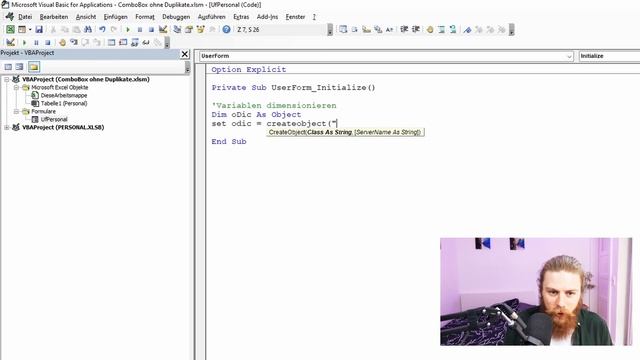This screenshot has height=360, width=640.
Task: Toggle Design Mode in the Debug toolbar
Action: (x=11, y=42)
